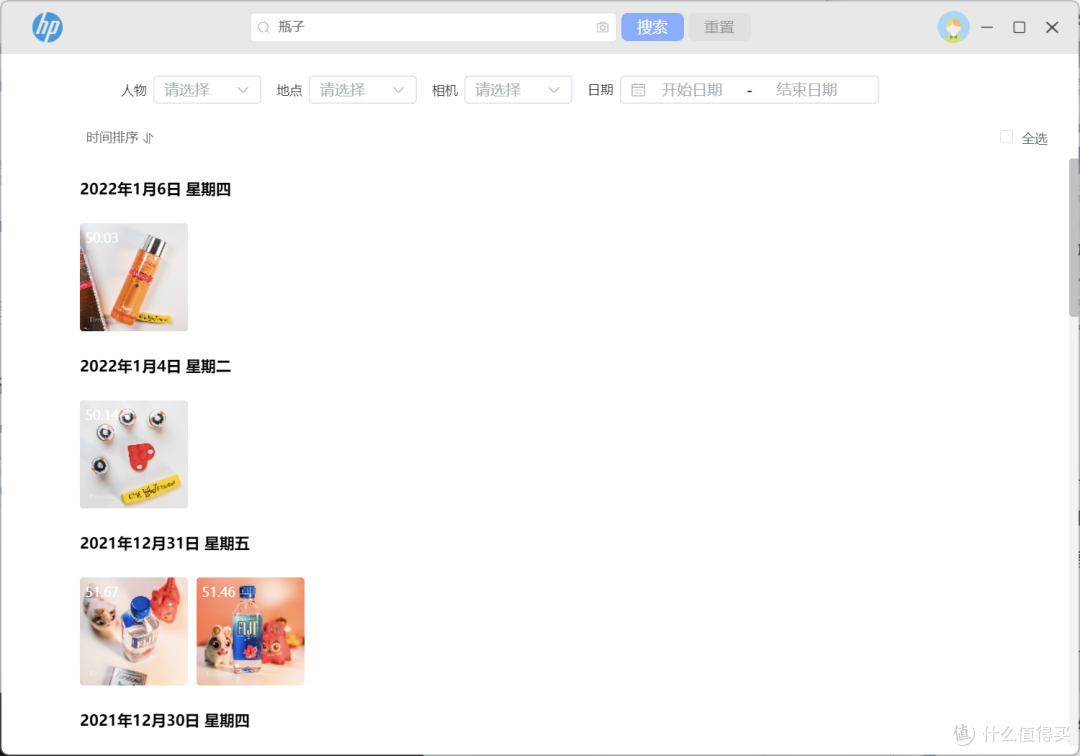This screenshot has height=756, width=1080.
Task: Open image search via camera icon
Action: (x=603, y=28)
